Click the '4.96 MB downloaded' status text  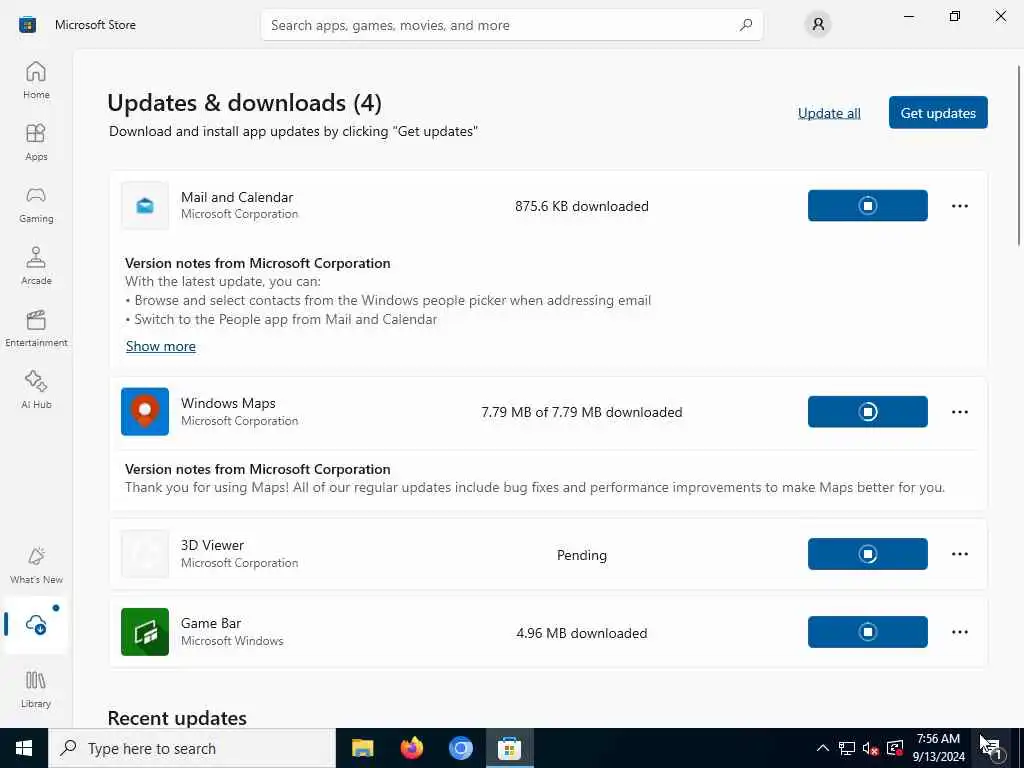tap(581, 633)
